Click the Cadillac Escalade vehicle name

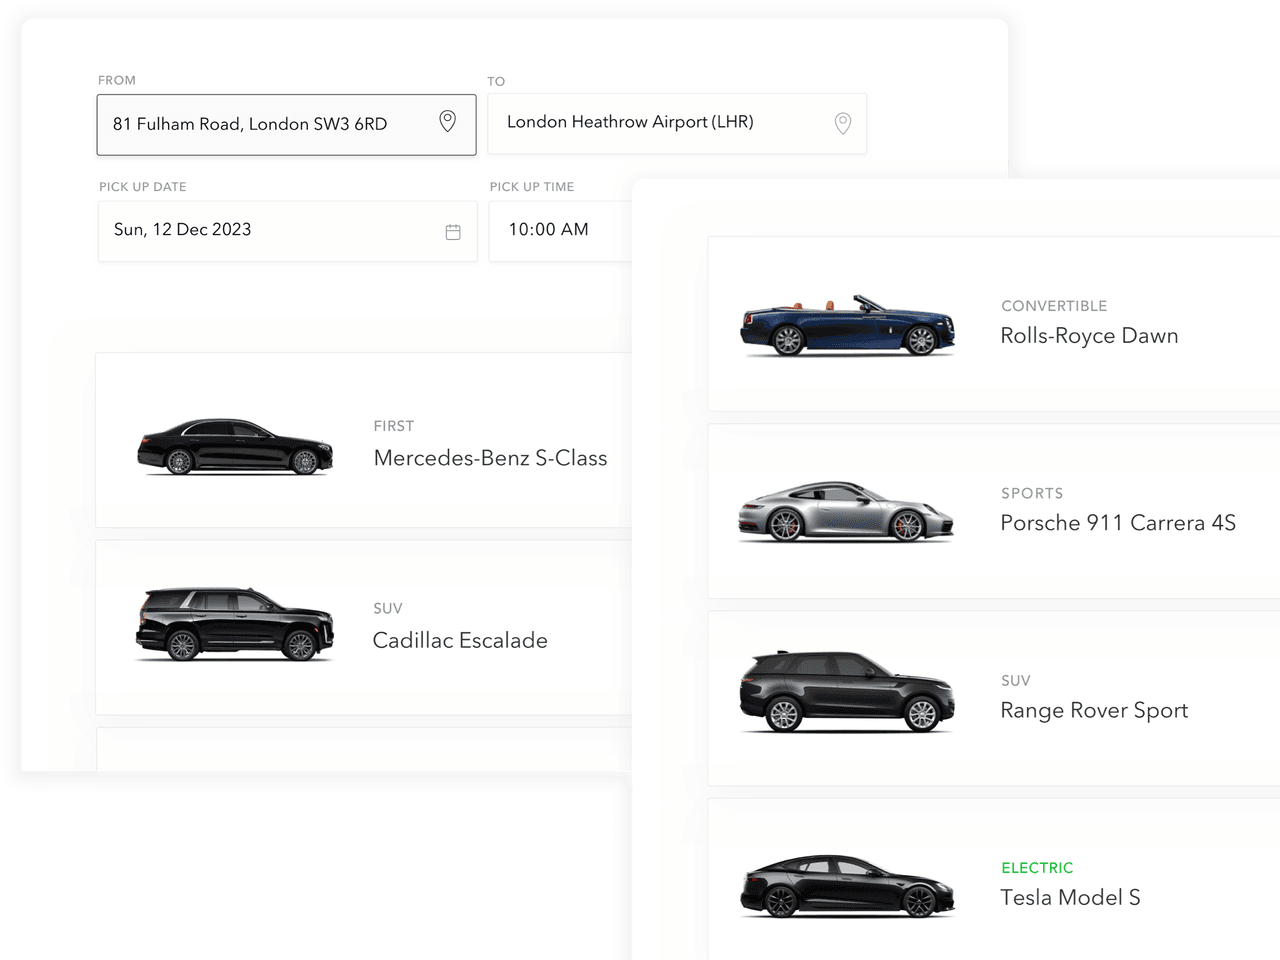tap(460, 641)
